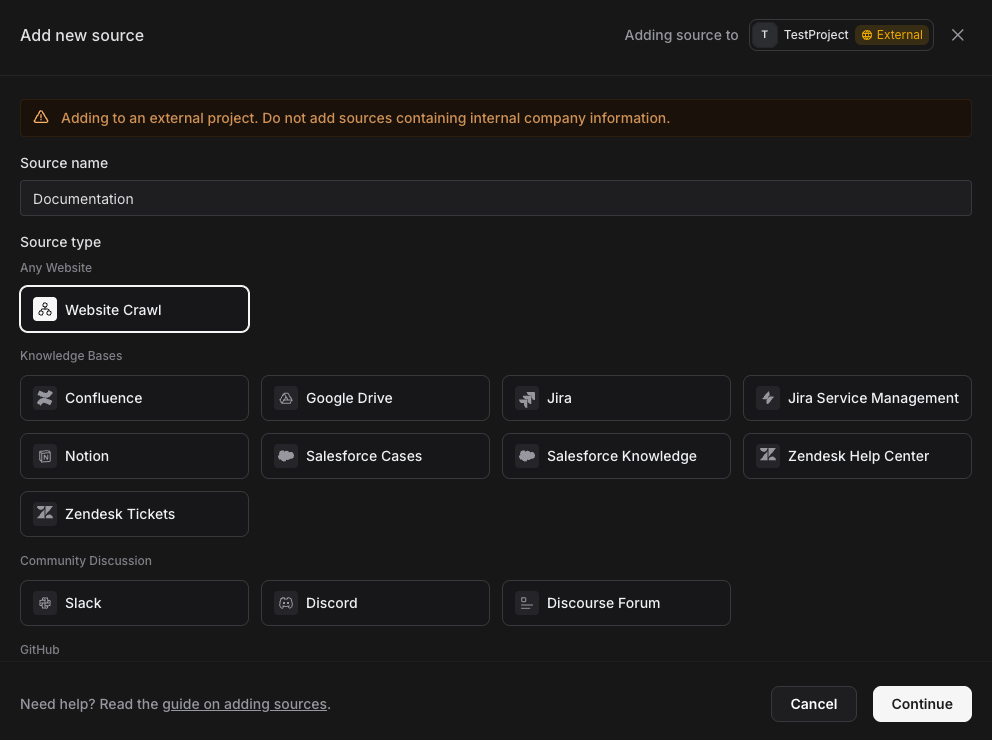This screenshot has height=740, width=992.
Task: Click the Community Discussion section label
Action: [86, 560]
